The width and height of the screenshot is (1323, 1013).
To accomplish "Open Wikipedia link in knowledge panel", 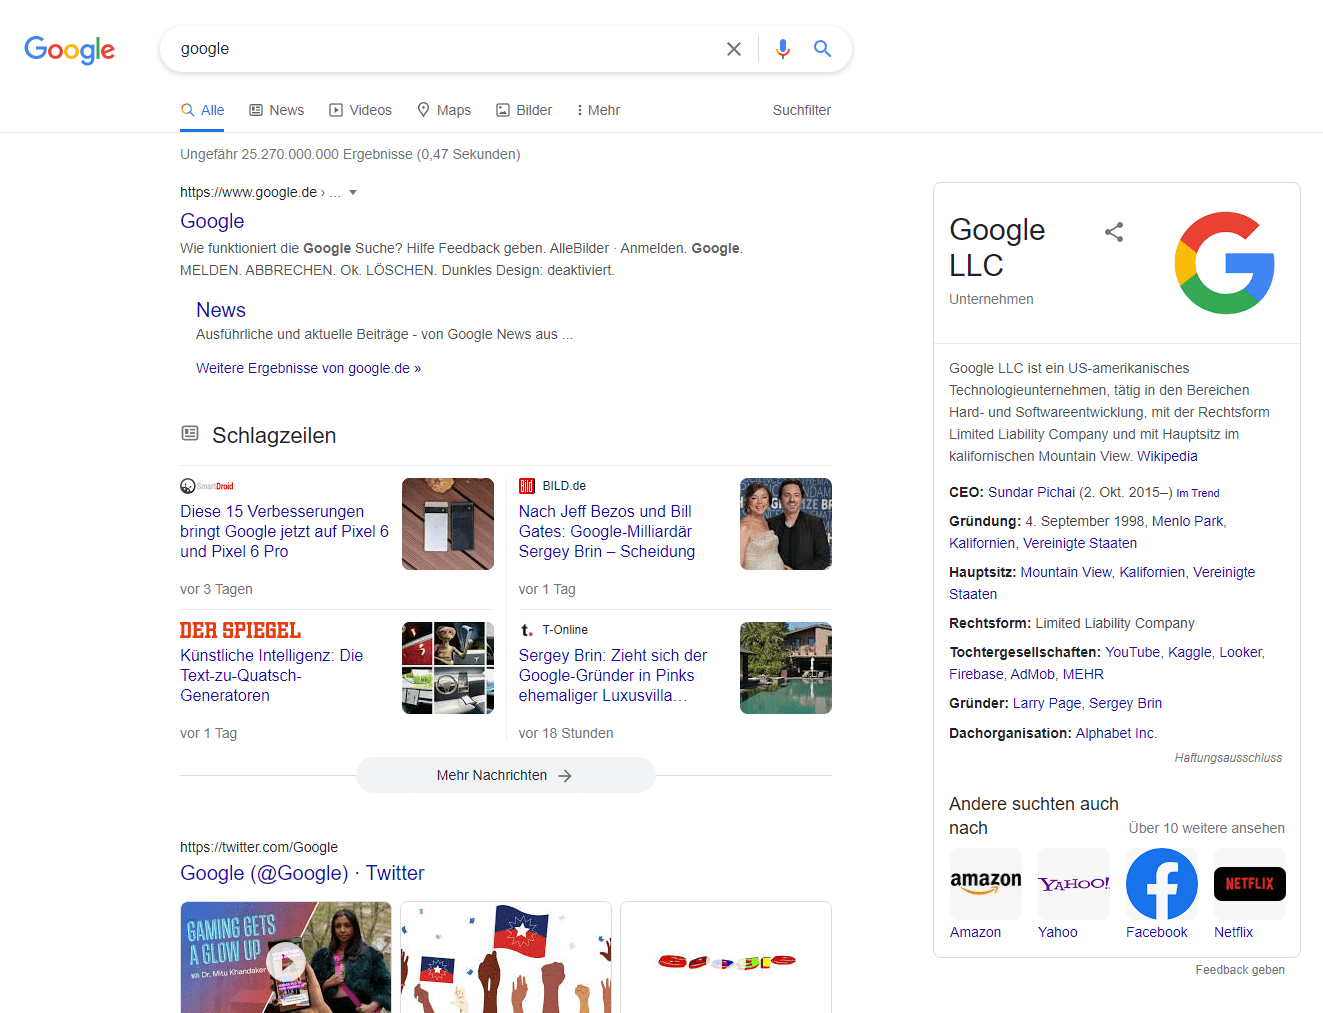I will (1167, 456).
